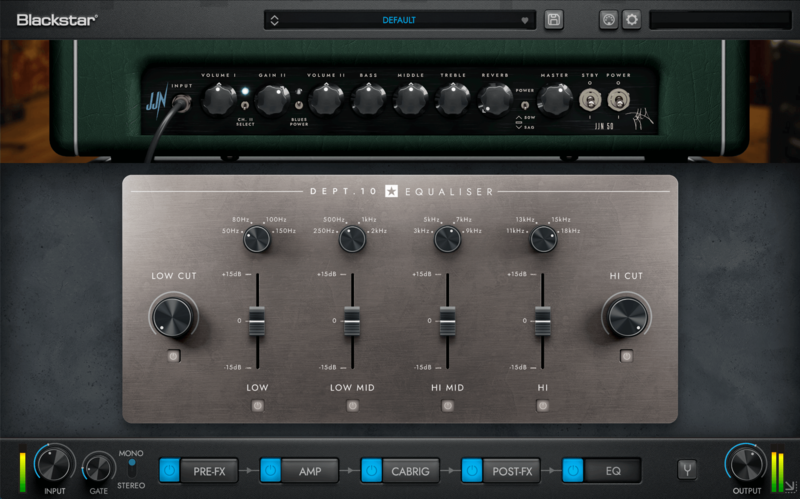Click the LOW MID frequency selector knob
Image resolution: width=800 pixels, height=499 pixels.
pos(352,239)
